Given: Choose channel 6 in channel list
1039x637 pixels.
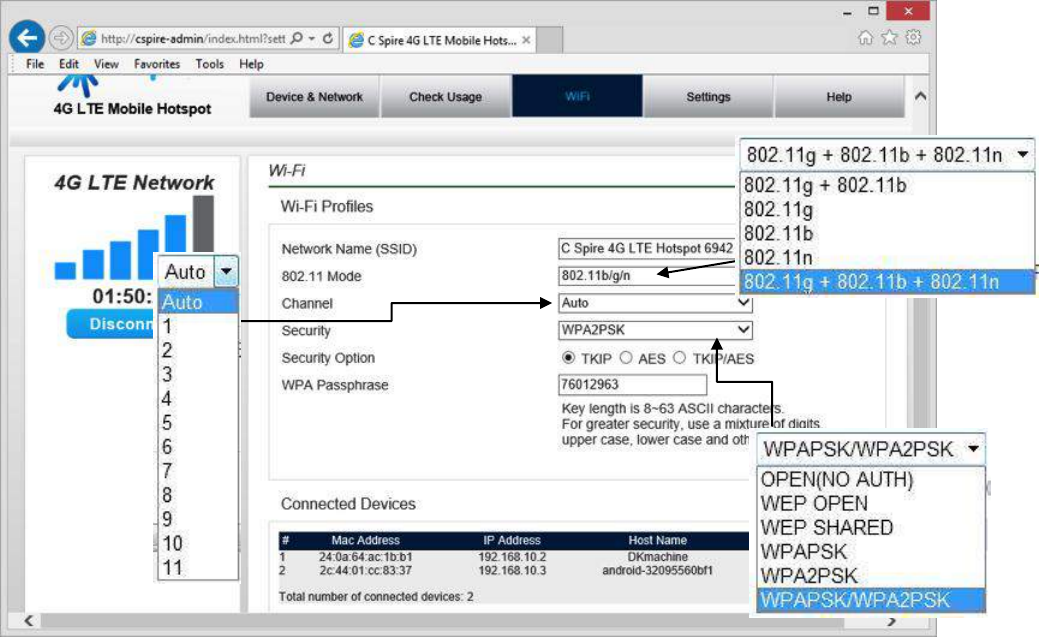Looking at the screenshot, I should (x=197, y=447).
